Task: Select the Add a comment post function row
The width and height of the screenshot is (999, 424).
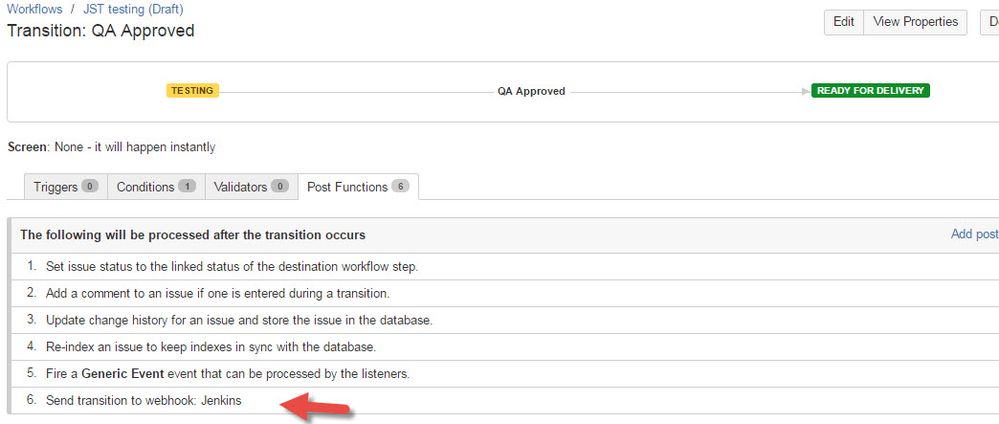Action: 505,293
